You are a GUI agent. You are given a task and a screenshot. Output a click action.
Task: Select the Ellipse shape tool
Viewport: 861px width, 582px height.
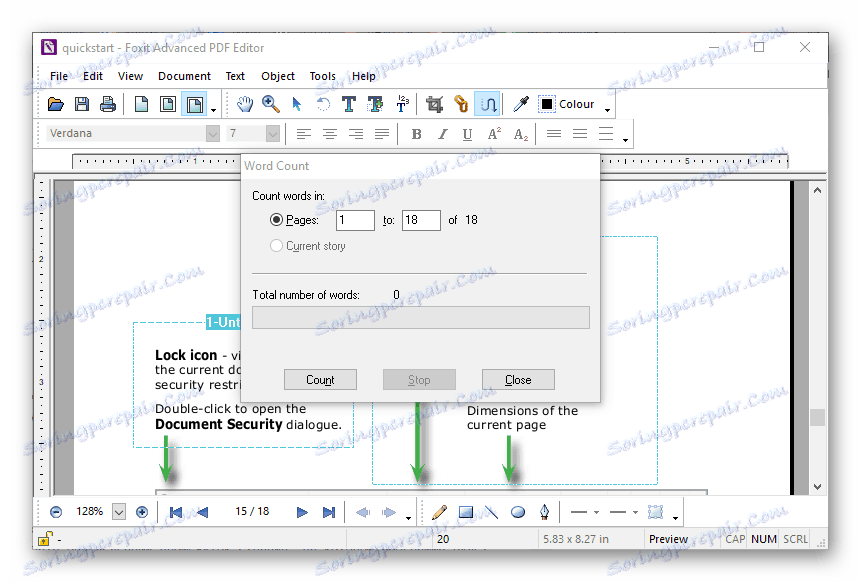pyautogui.click(x=518, y=512)
